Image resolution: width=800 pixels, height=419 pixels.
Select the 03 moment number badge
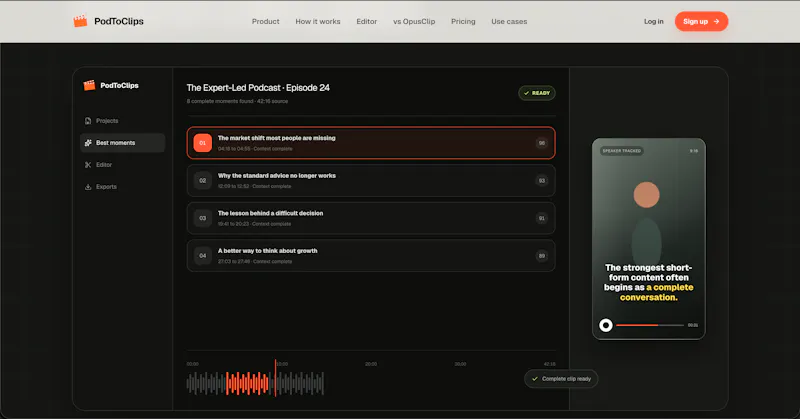tap(203, 218)
